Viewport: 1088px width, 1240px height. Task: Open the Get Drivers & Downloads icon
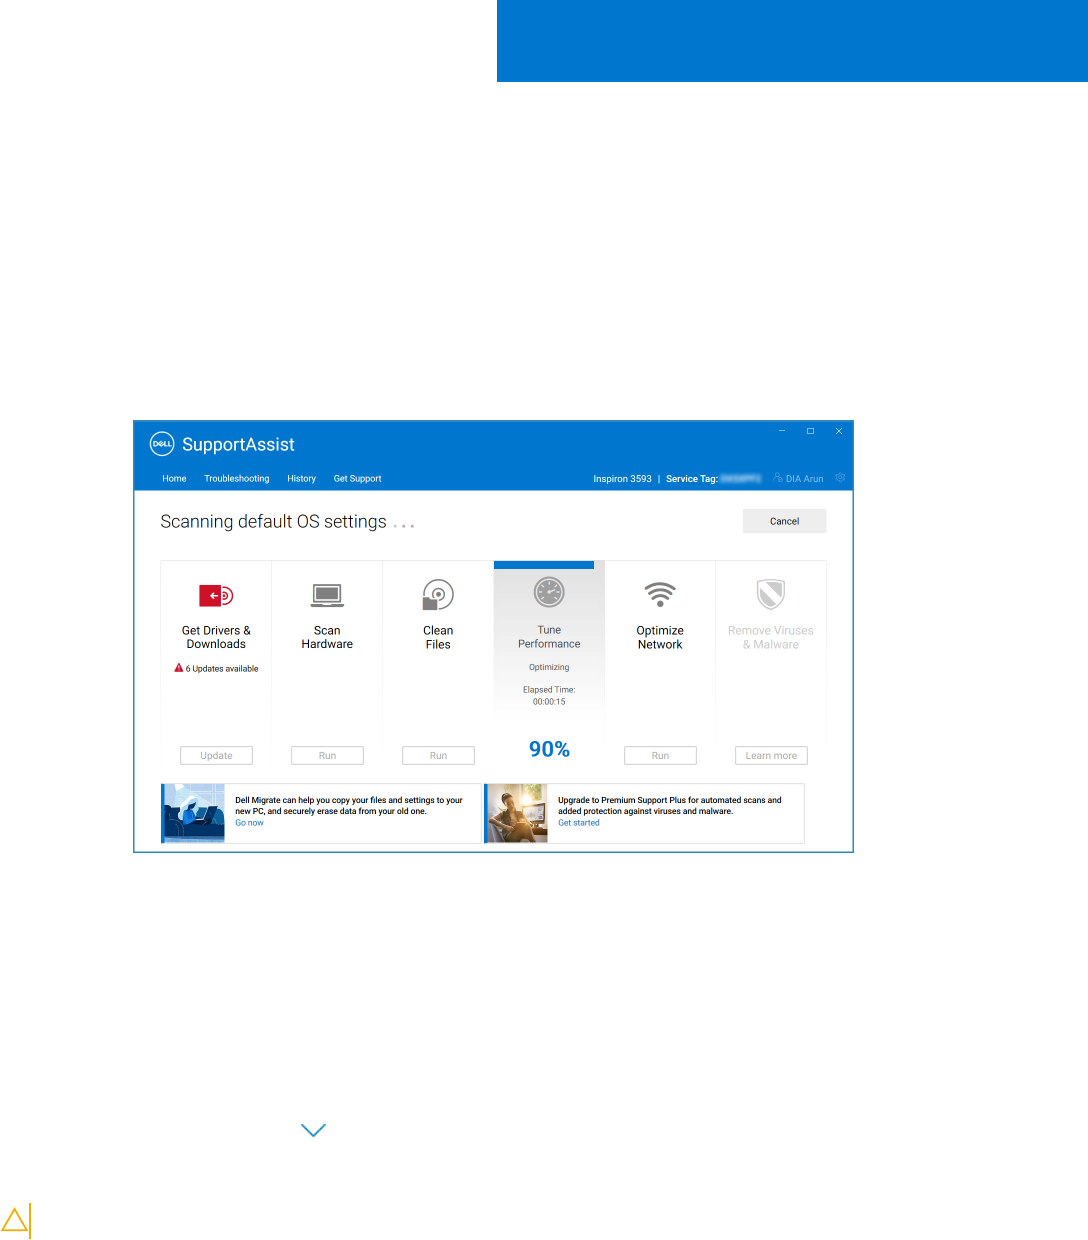[x=216, y=596]
